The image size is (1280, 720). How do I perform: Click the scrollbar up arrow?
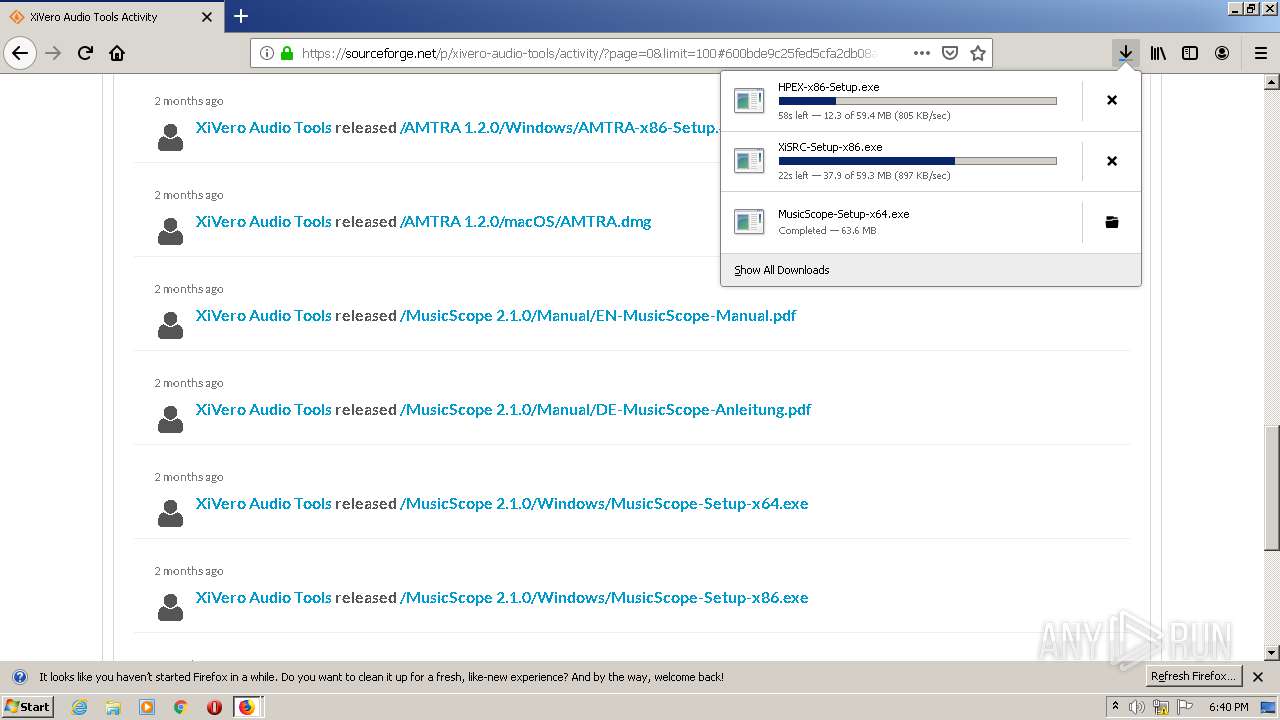[1272, 81]
